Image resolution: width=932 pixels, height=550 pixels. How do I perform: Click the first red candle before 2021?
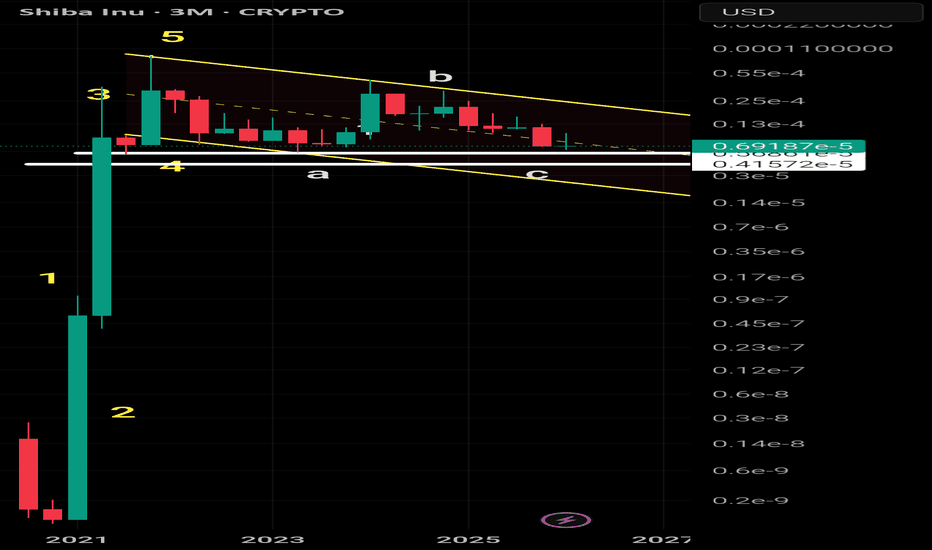[x=29, y=474]
